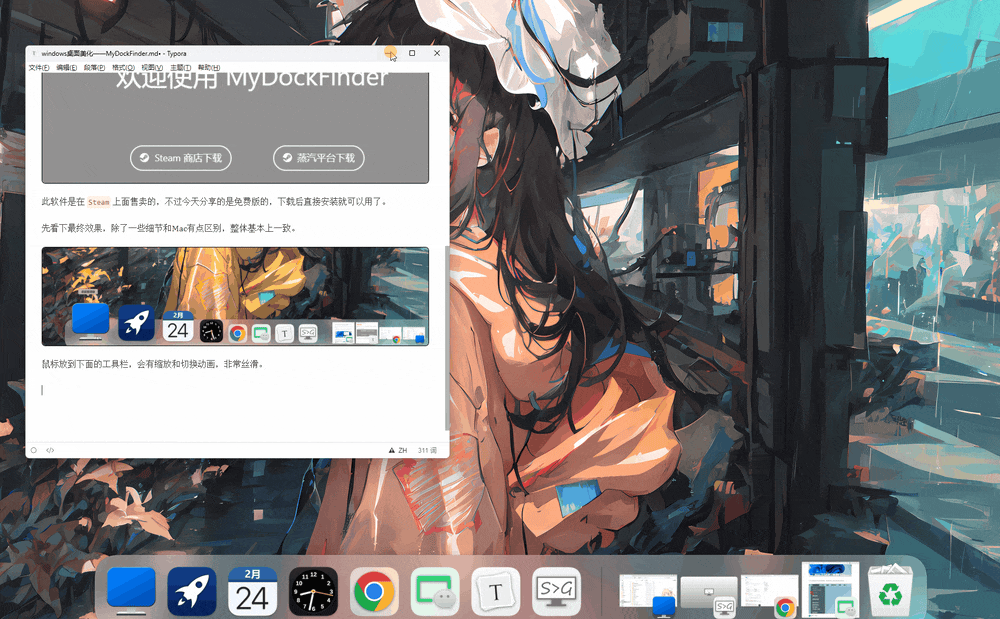Click the paragraph starting 此软件是在
The width and height of the screenshot is (1000, 619).
pyautogui.click(x=214, y=202)
